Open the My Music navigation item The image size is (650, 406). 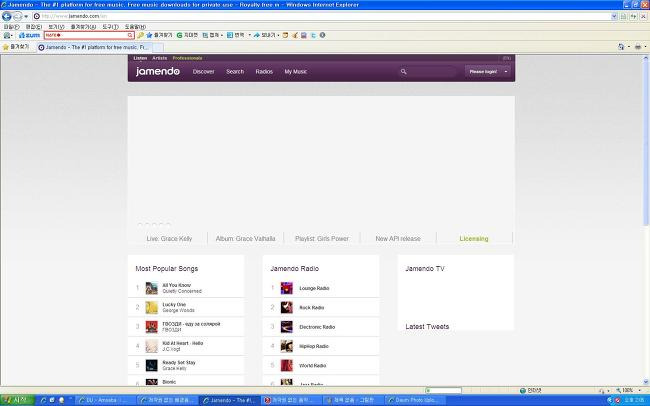point(296,71)
